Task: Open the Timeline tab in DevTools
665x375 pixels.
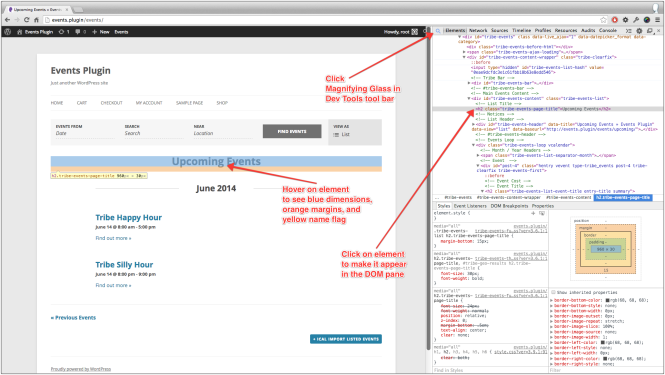Action: tap(521, 31)
